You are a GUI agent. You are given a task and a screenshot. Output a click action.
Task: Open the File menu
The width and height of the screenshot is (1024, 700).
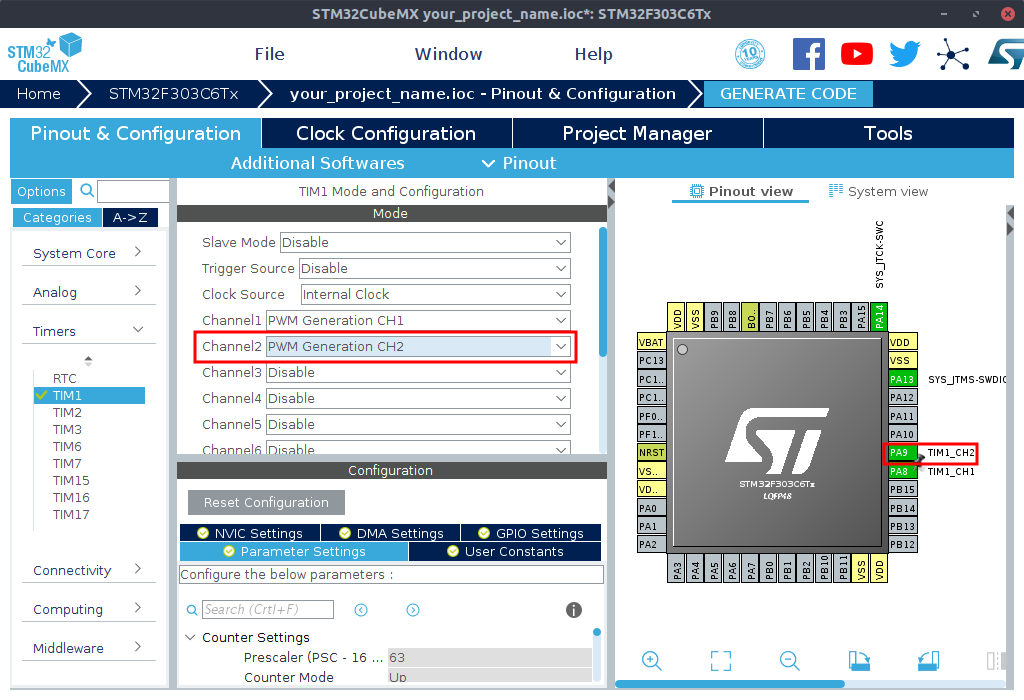[269, 54]
